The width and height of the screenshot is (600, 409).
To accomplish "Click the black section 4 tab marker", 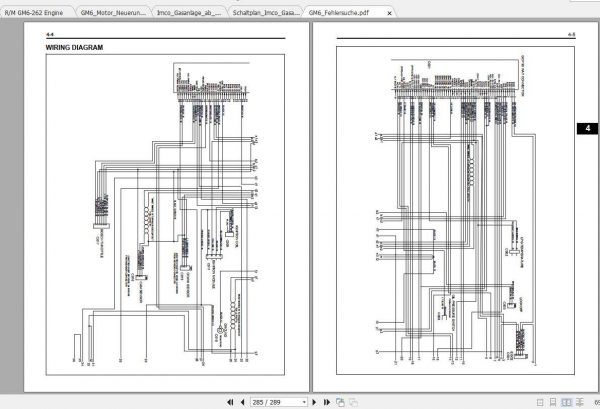I will pyautogui.click(x=588, y=128).
